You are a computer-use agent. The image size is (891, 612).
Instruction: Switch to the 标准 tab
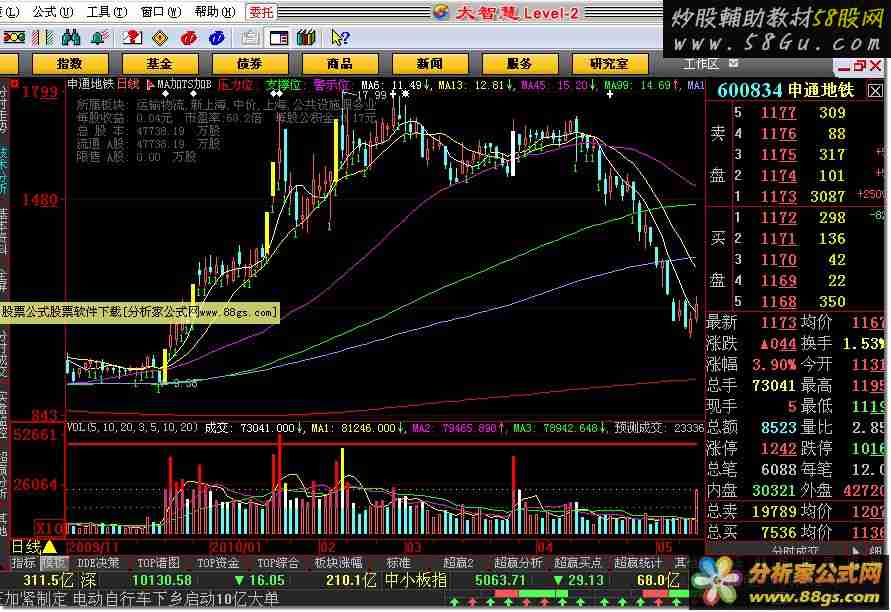click(398, 563)
